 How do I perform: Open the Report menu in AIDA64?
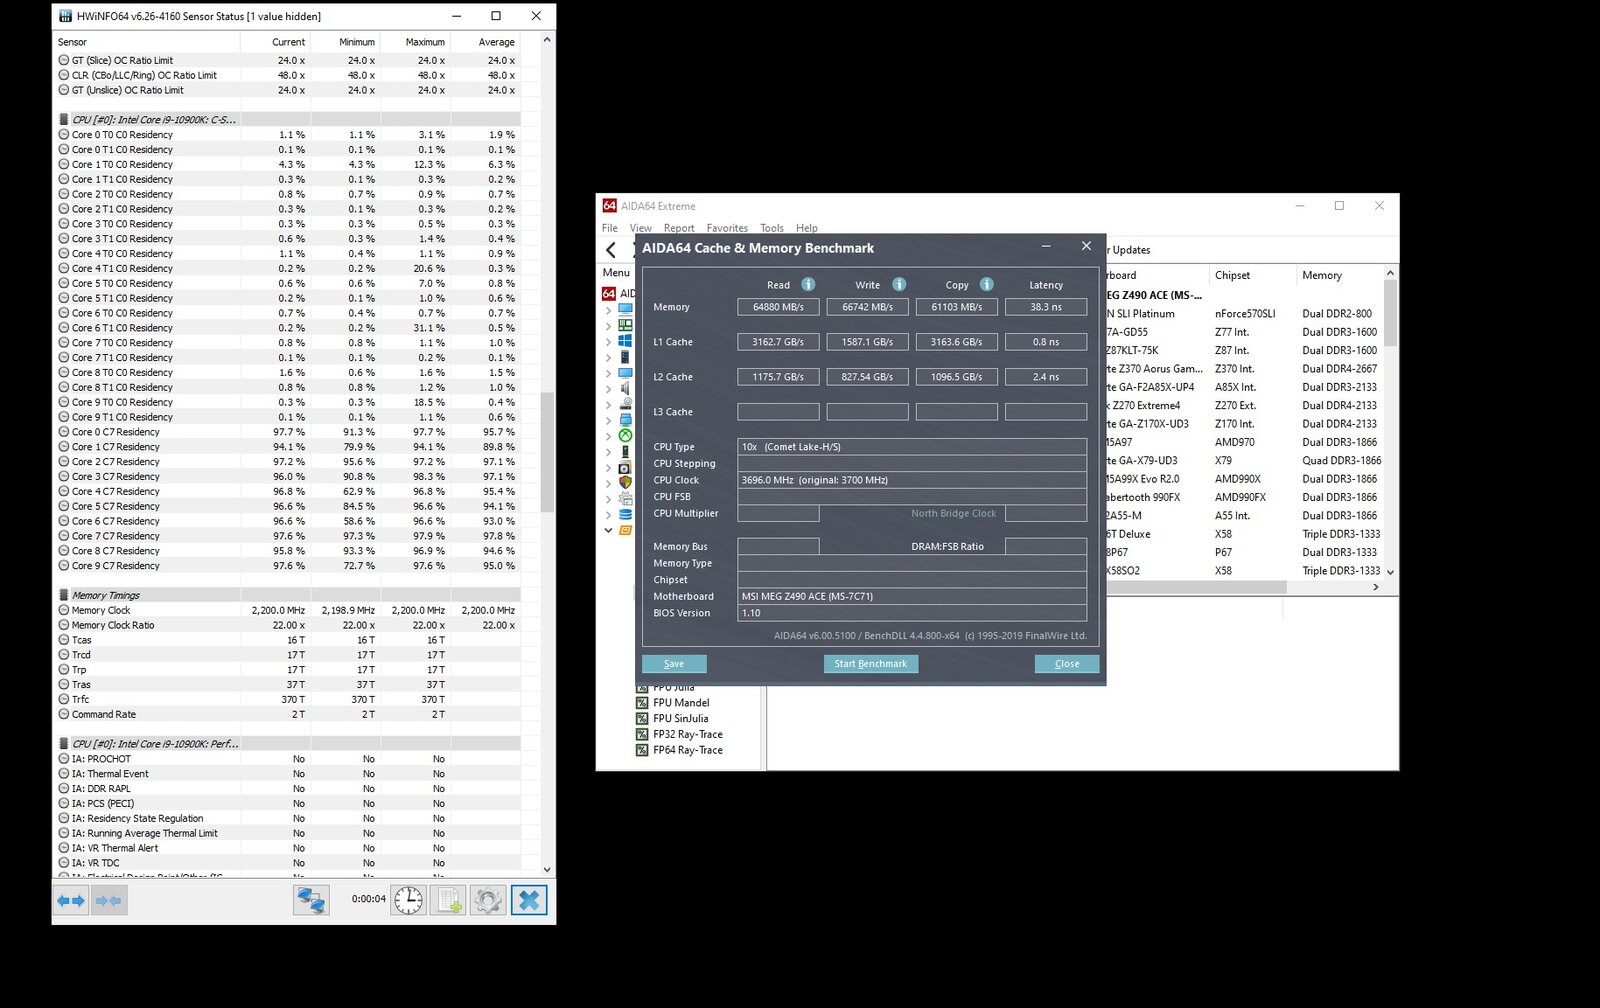pyautogui.click(x=679, y=228)
